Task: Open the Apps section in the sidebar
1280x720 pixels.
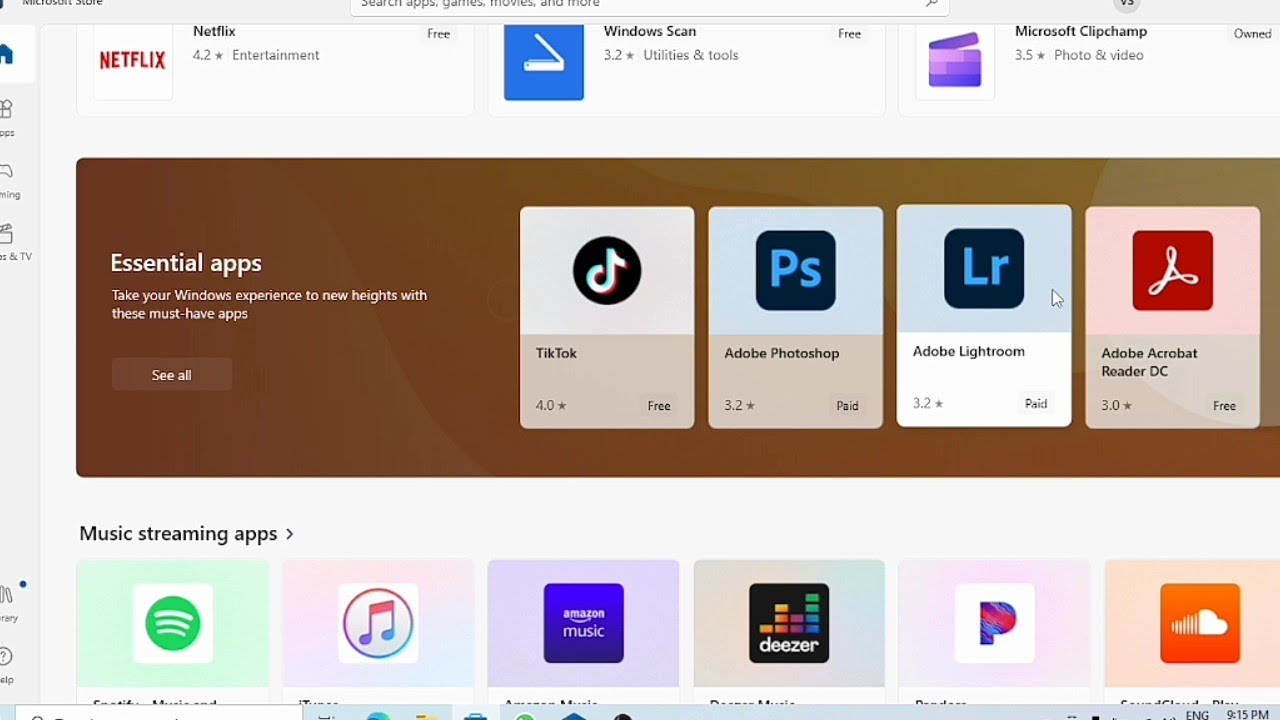Action: click(8, 117)
